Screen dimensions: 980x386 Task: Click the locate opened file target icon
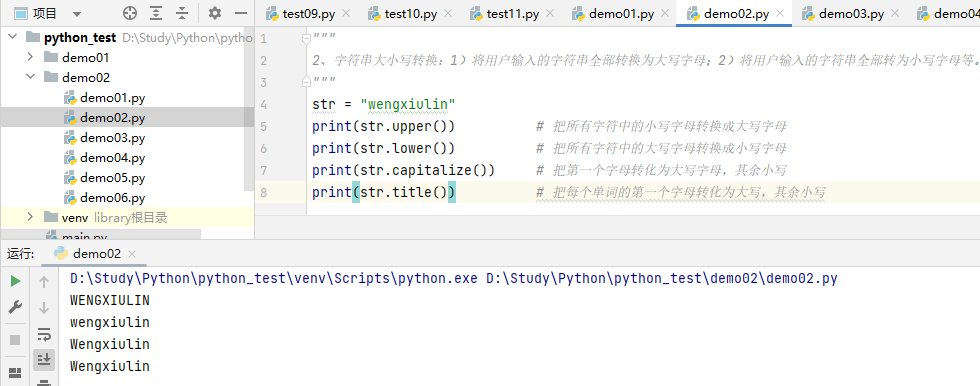coord(129,13)
